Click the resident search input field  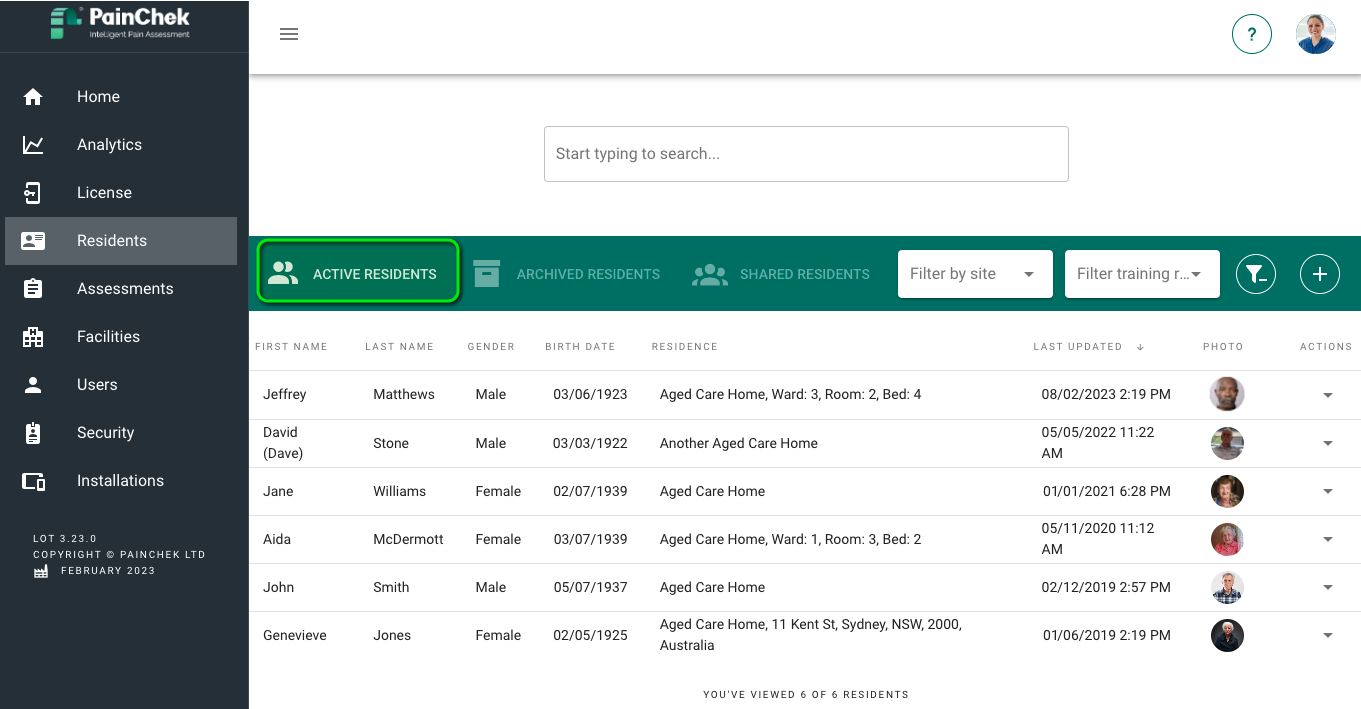click(806, 154)
